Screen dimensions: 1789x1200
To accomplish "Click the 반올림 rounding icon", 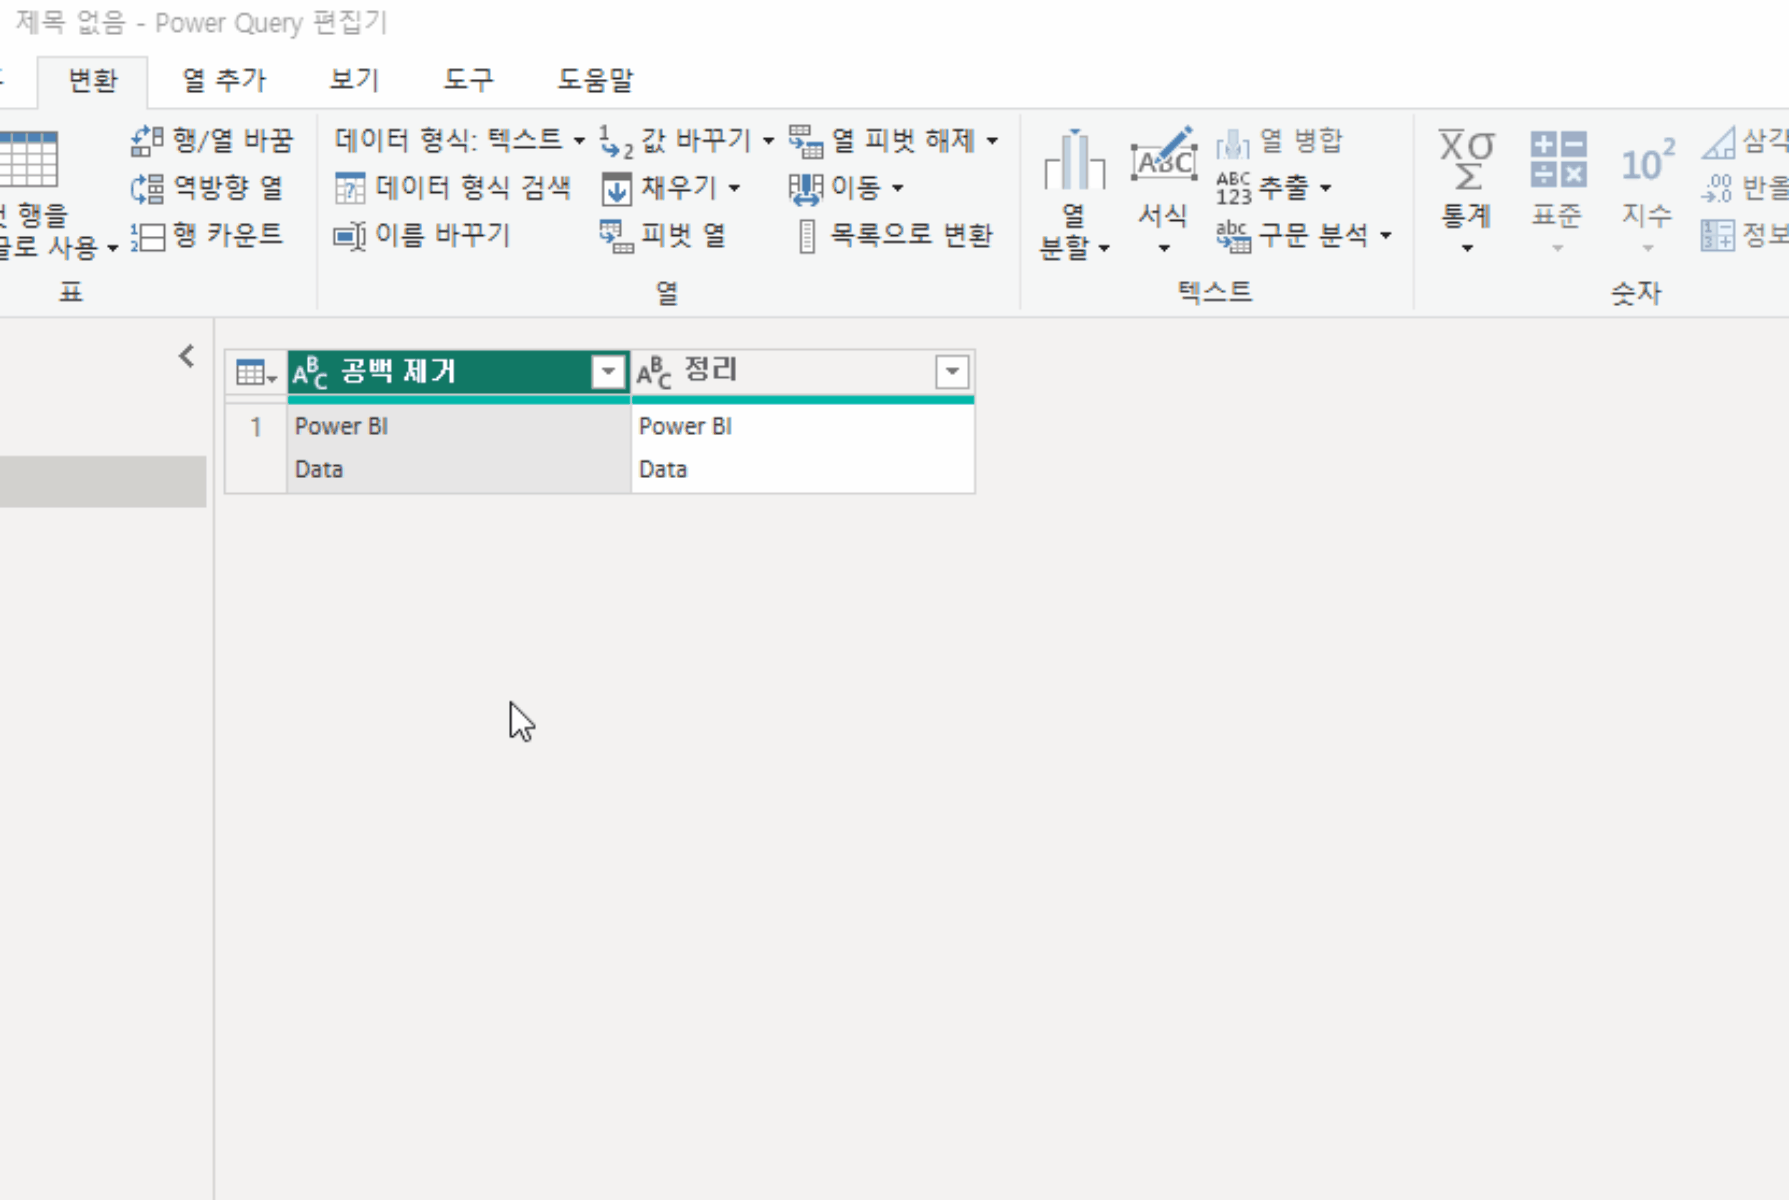I will tap(1718, 188).
